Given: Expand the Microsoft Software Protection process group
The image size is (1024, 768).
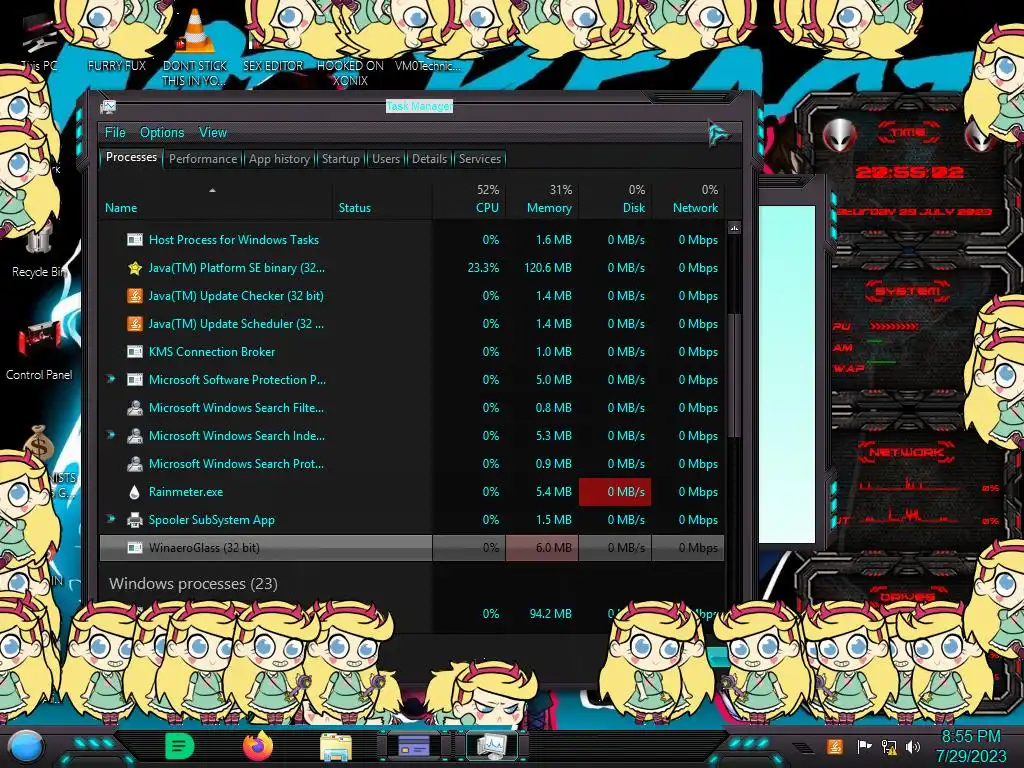Looking at the screenshot, I should [x=111, y=379].
